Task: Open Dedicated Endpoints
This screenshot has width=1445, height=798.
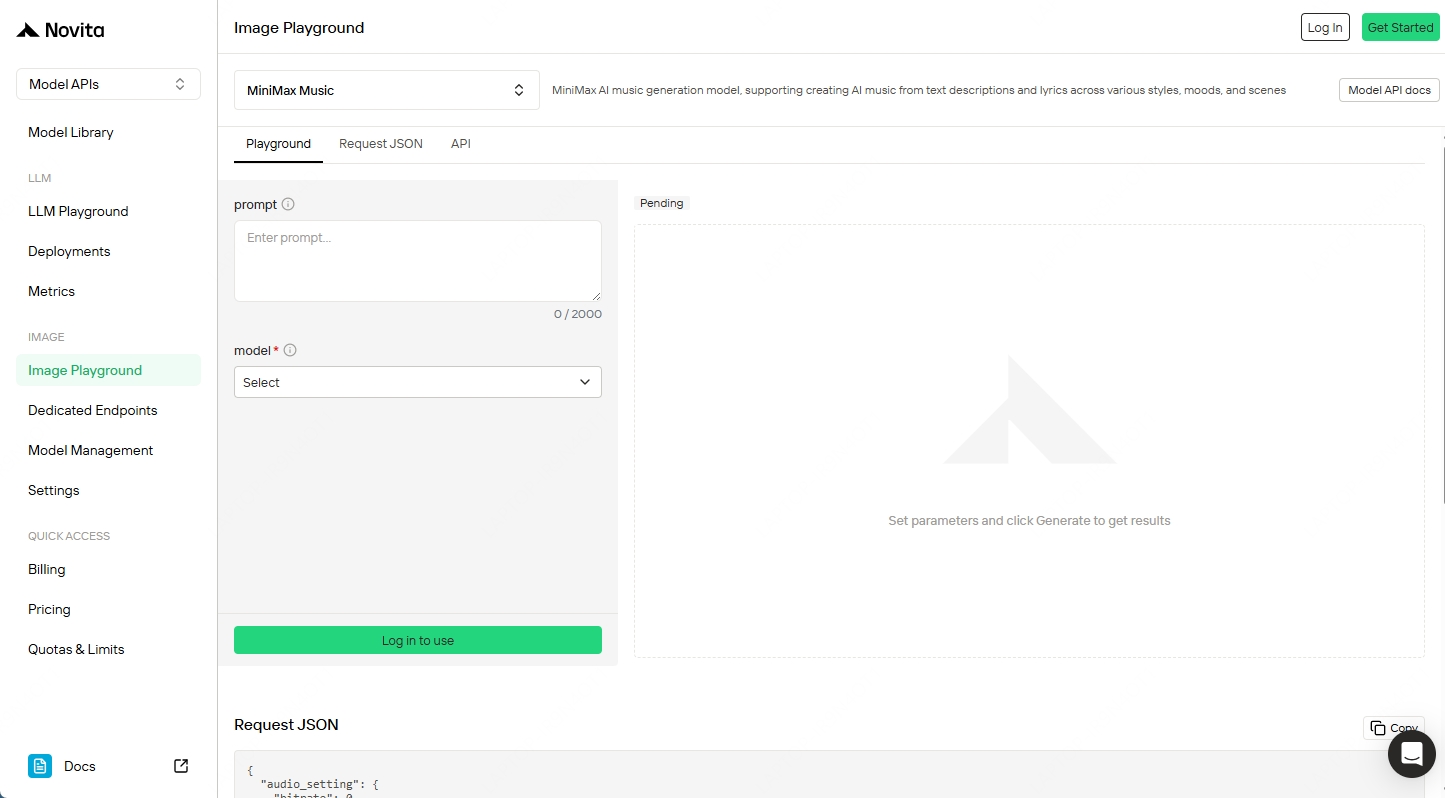Action: (x=93, y=410)
